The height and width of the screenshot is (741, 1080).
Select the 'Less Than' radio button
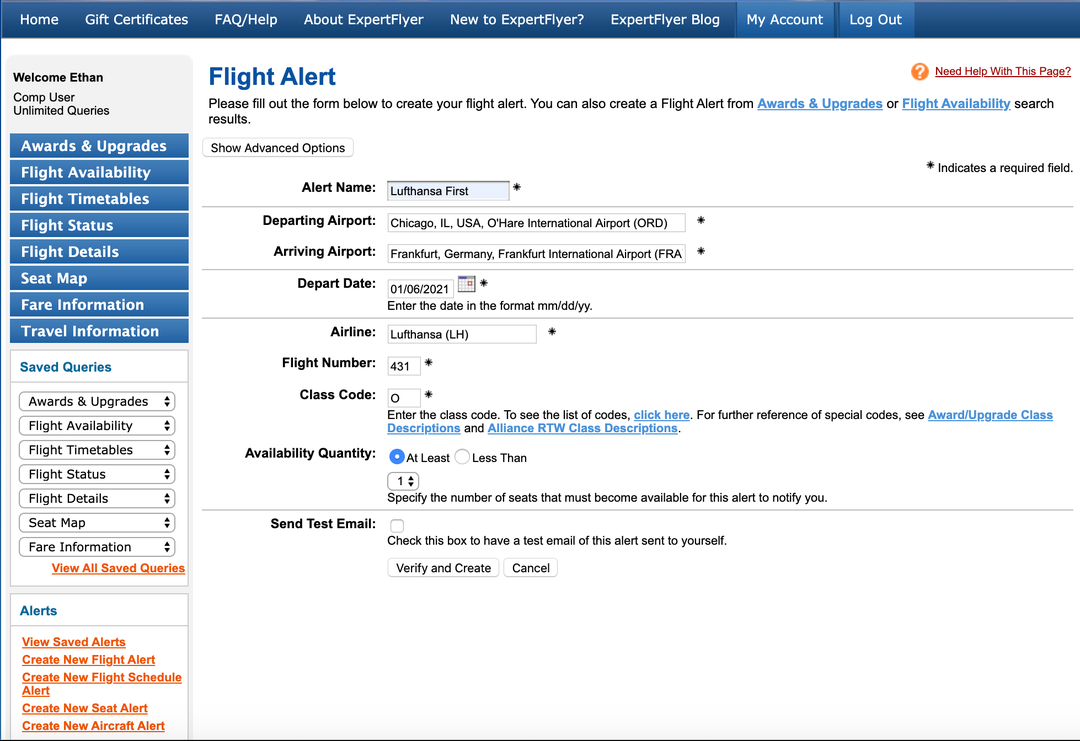461,456
